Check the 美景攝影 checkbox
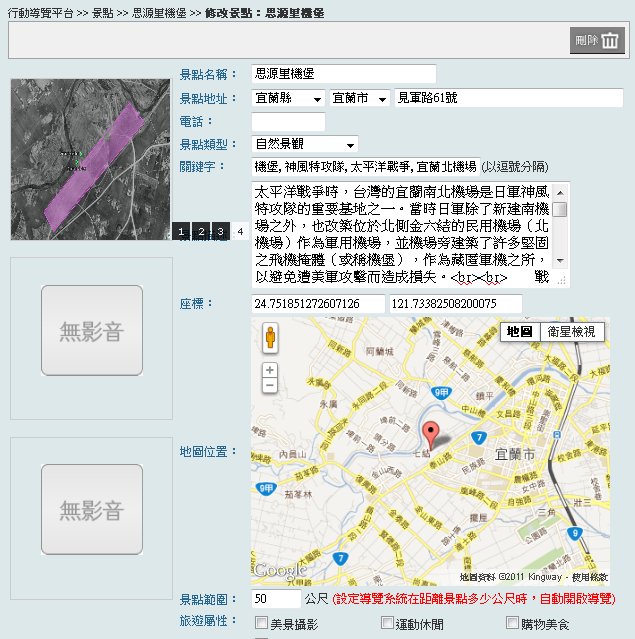Viewport: 635px width, 639px height. pyautogui.click(x=261, y=622)
